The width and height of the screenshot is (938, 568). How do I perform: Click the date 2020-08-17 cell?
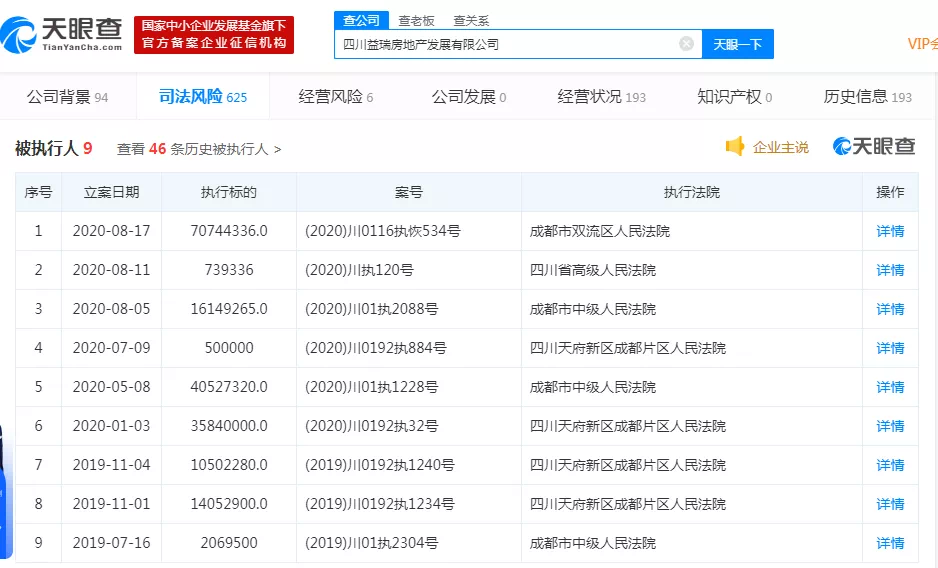pos(111,231)
